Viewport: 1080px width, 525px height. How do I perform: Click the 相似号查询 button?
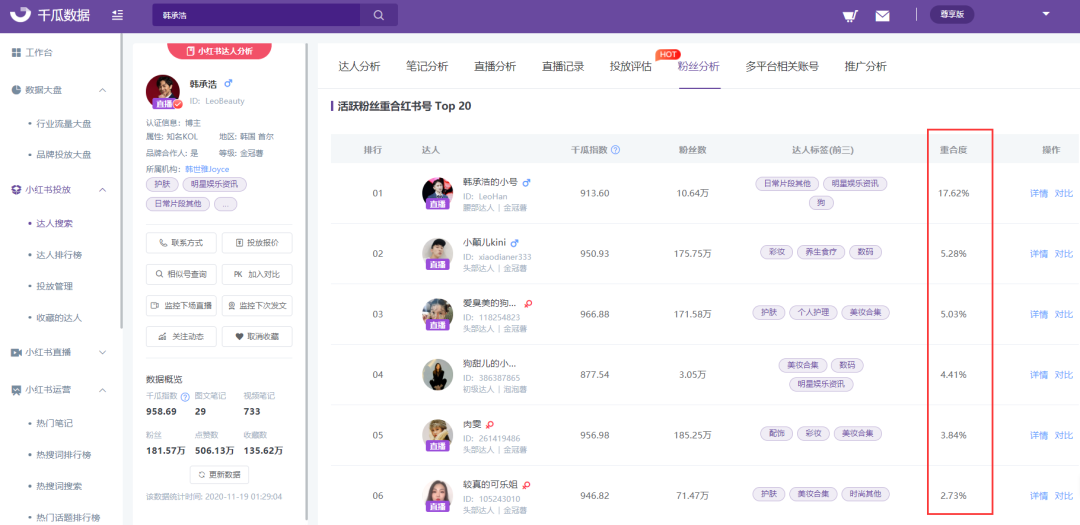[x=181, y=274]
